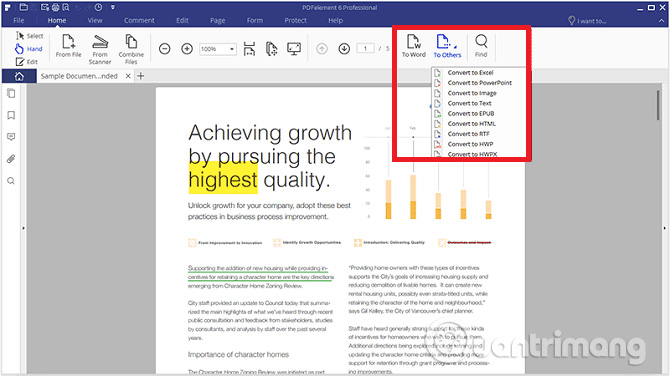
Task: Click the clock history icon in title bar
Action: [98, 7]
